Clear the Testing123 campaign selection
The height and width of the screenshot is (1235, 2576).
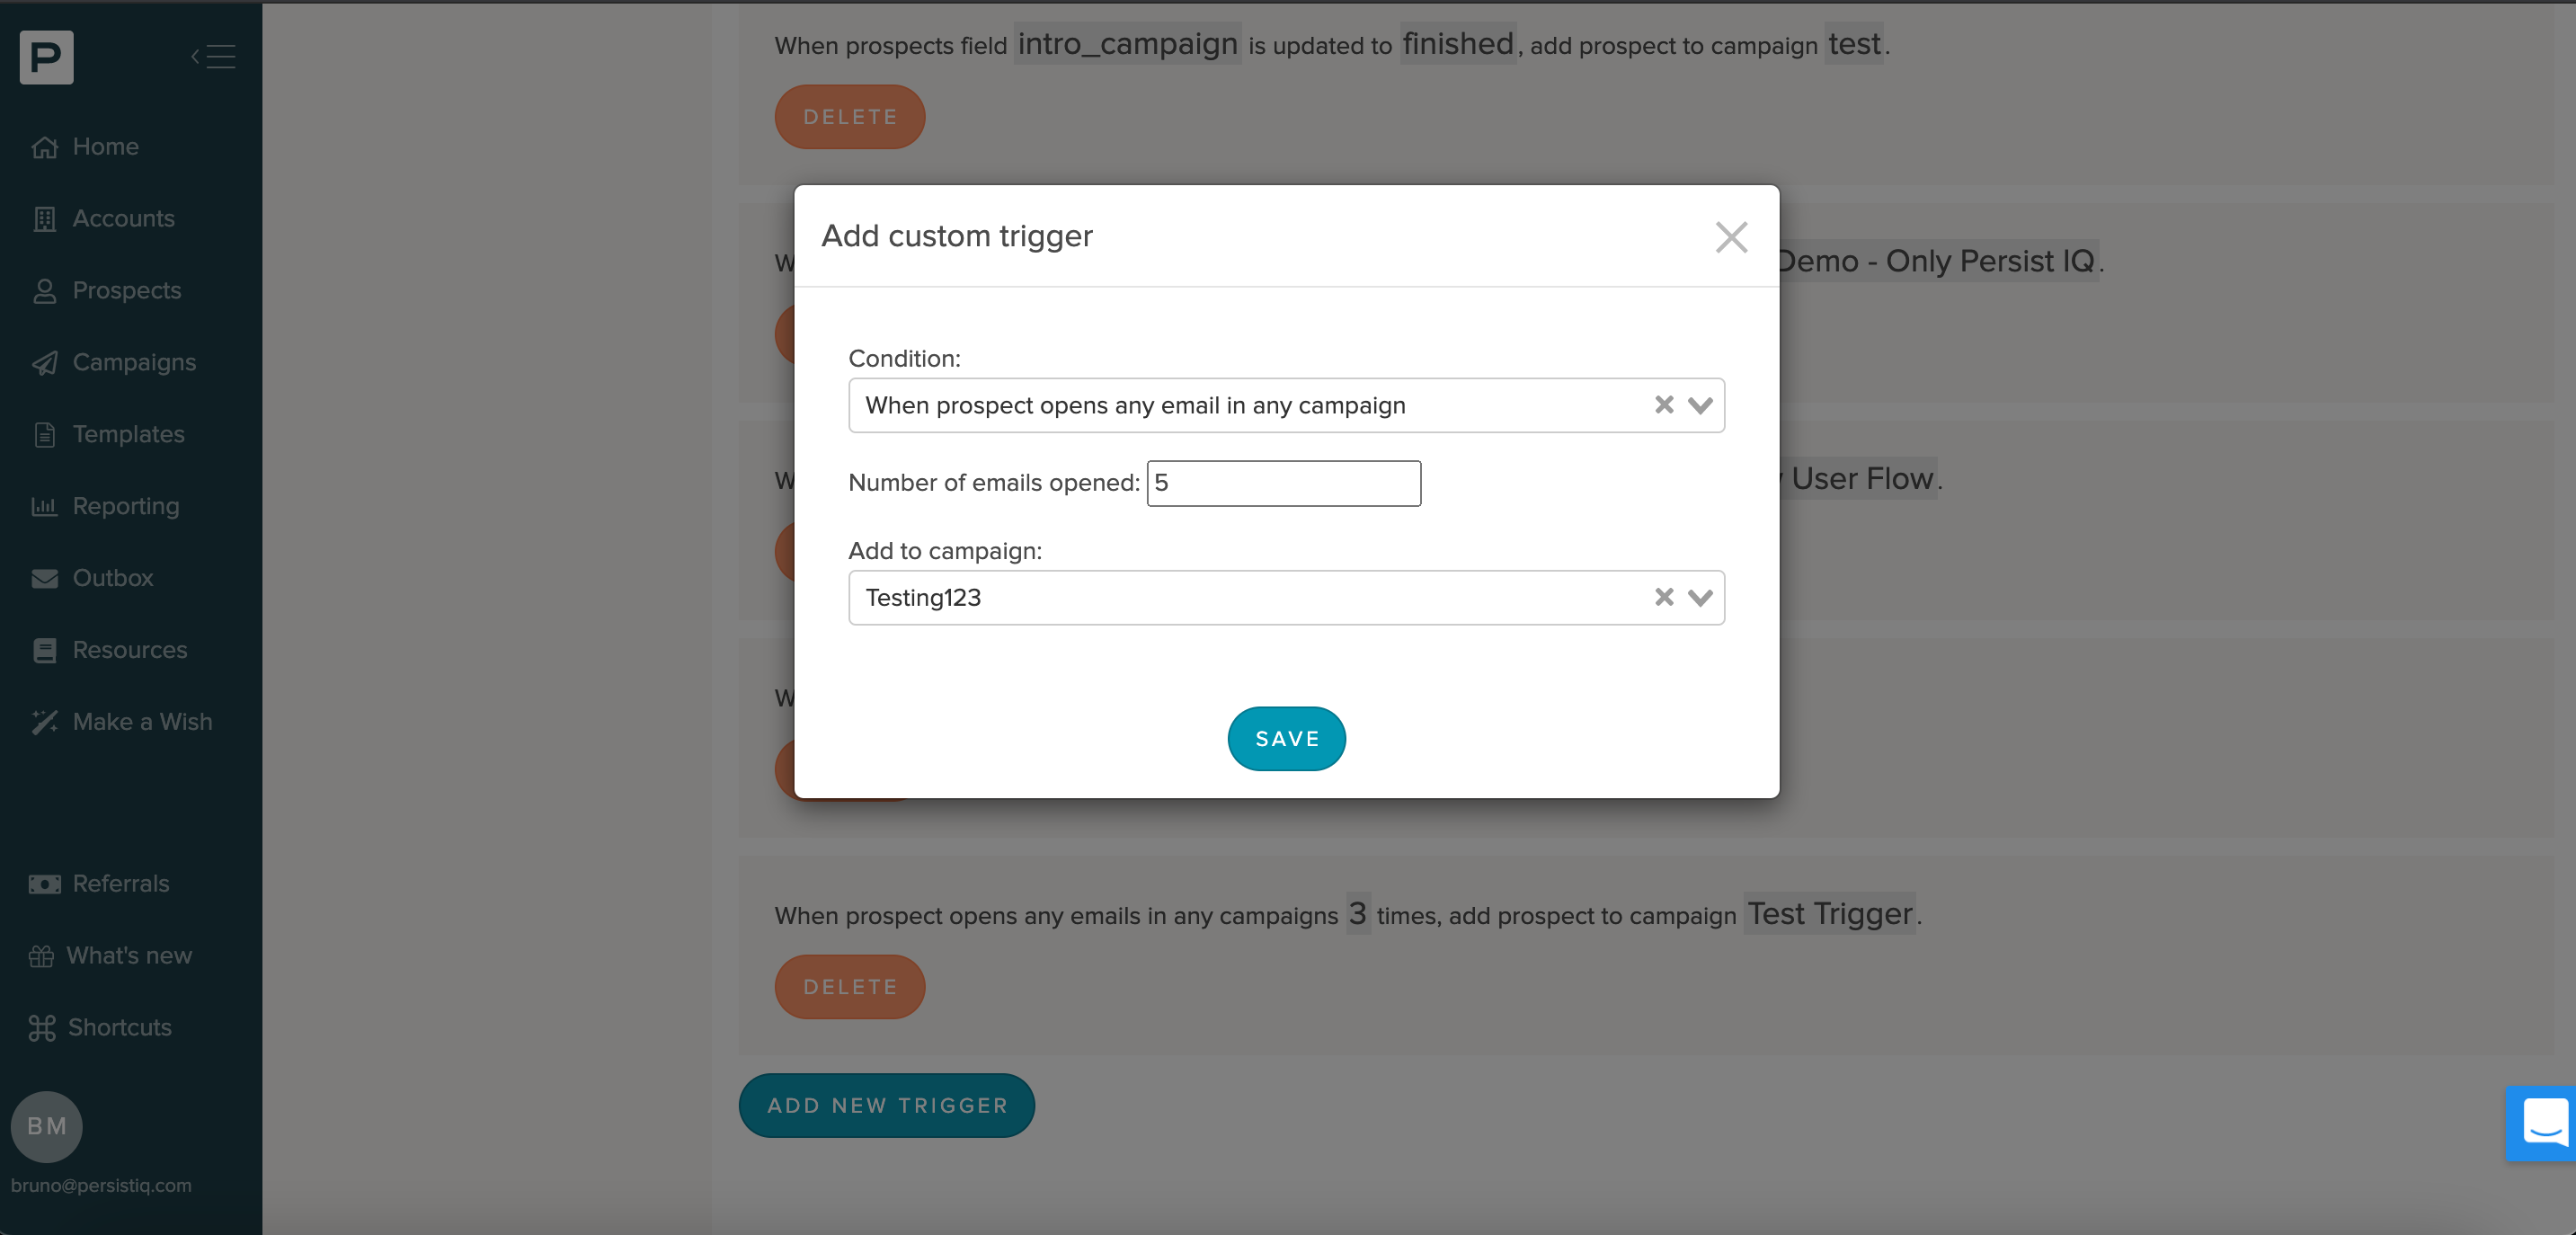1665,596
